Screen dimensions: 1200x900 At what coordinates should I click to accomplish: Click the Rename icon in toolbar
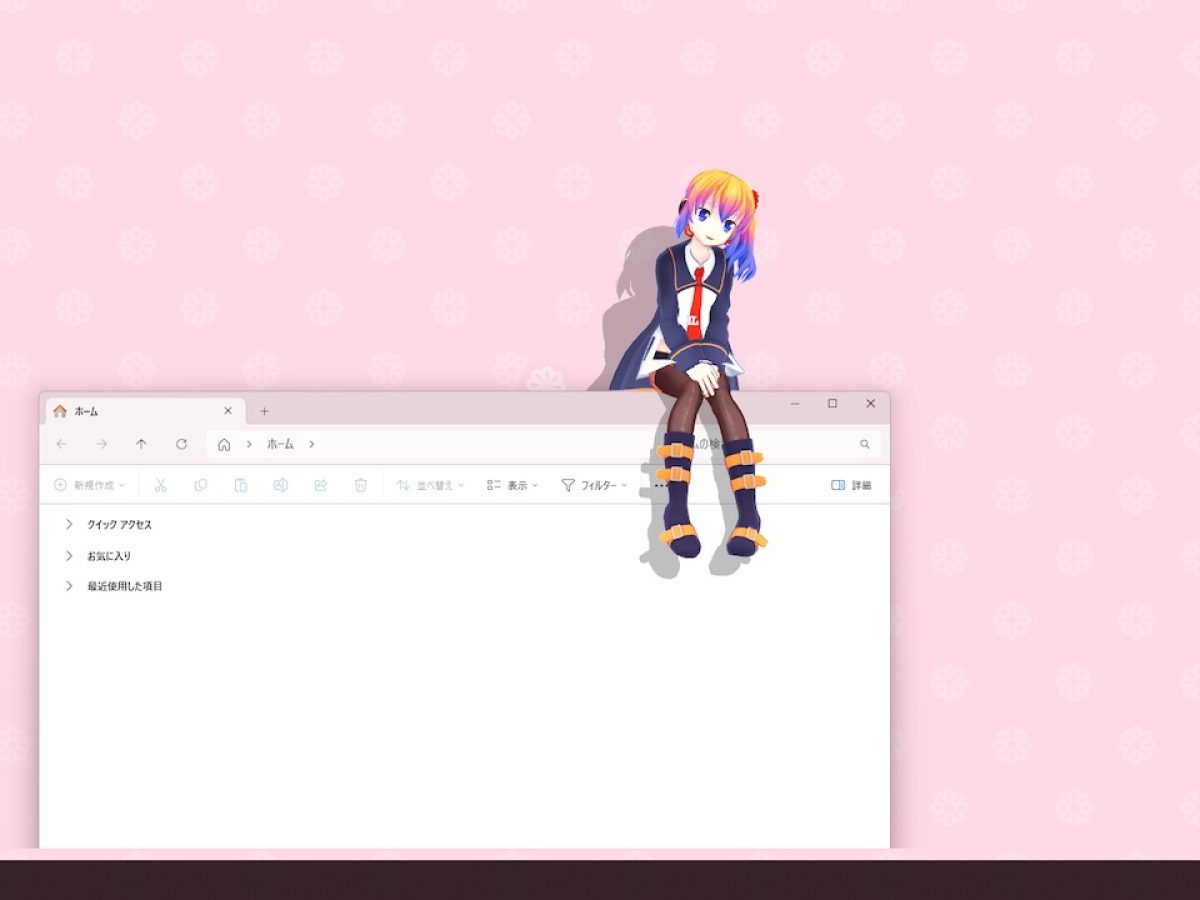(x=281, y=485)
